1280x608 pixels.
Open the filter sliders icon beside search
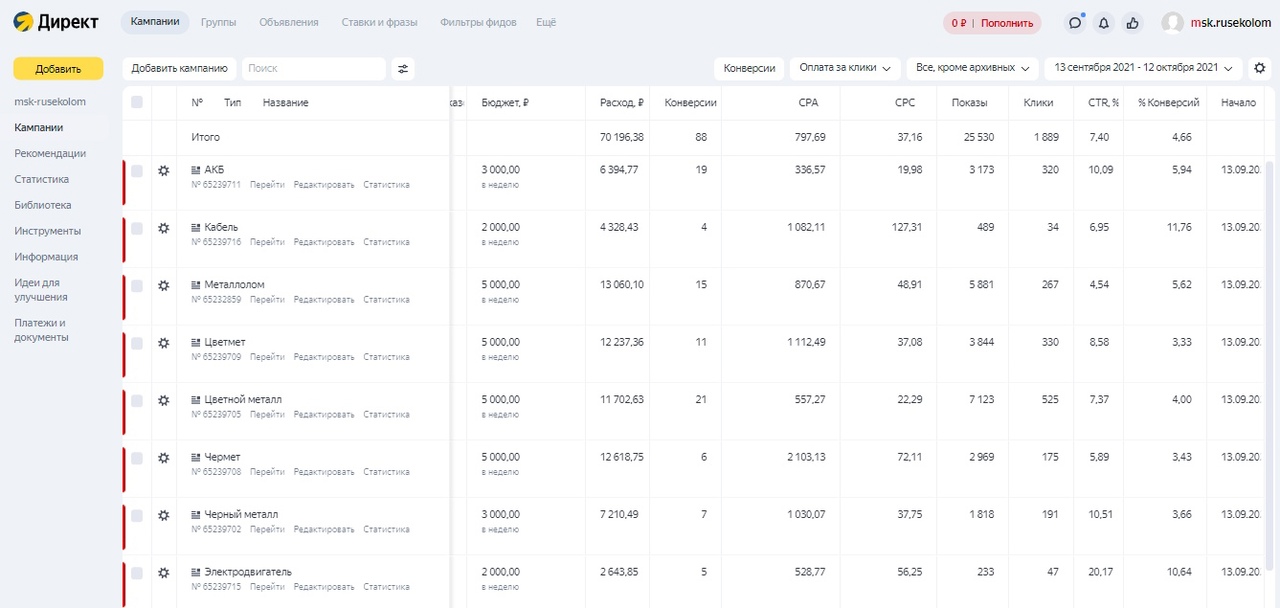tap(403, 68)
